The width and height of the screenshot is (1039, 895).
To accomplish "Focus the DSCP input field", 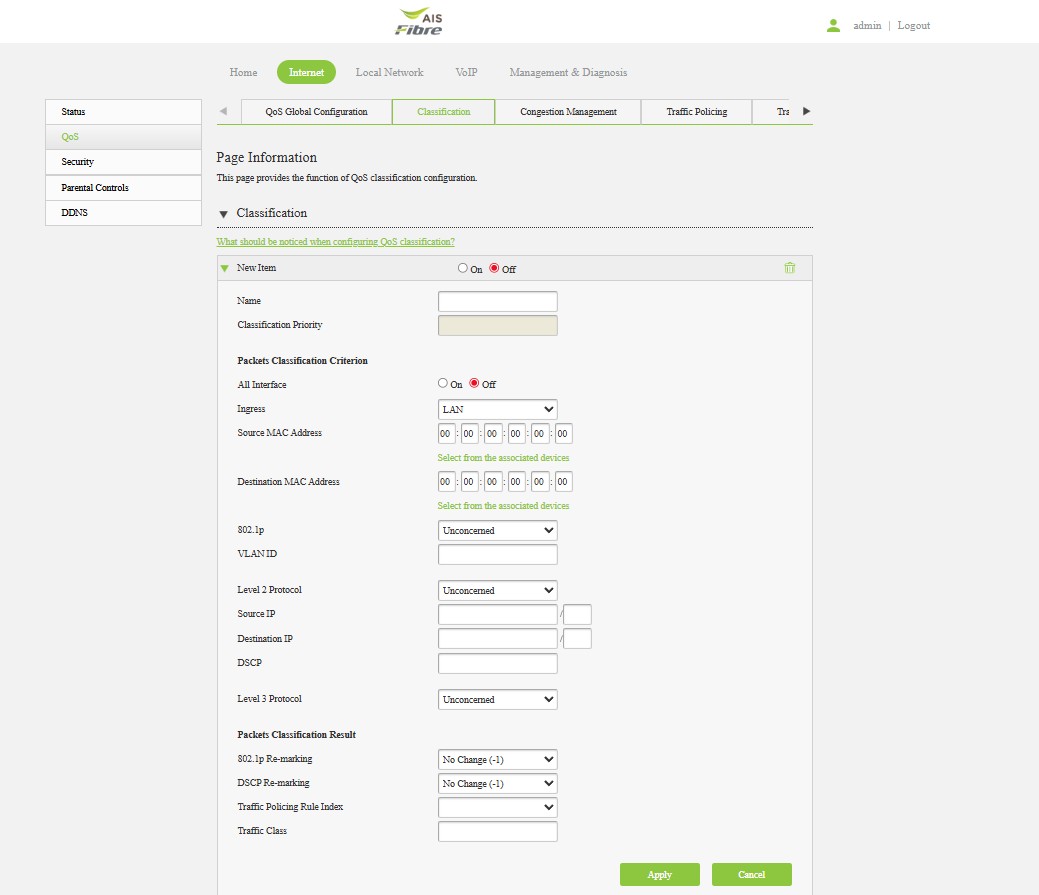I will click(498, 663).
